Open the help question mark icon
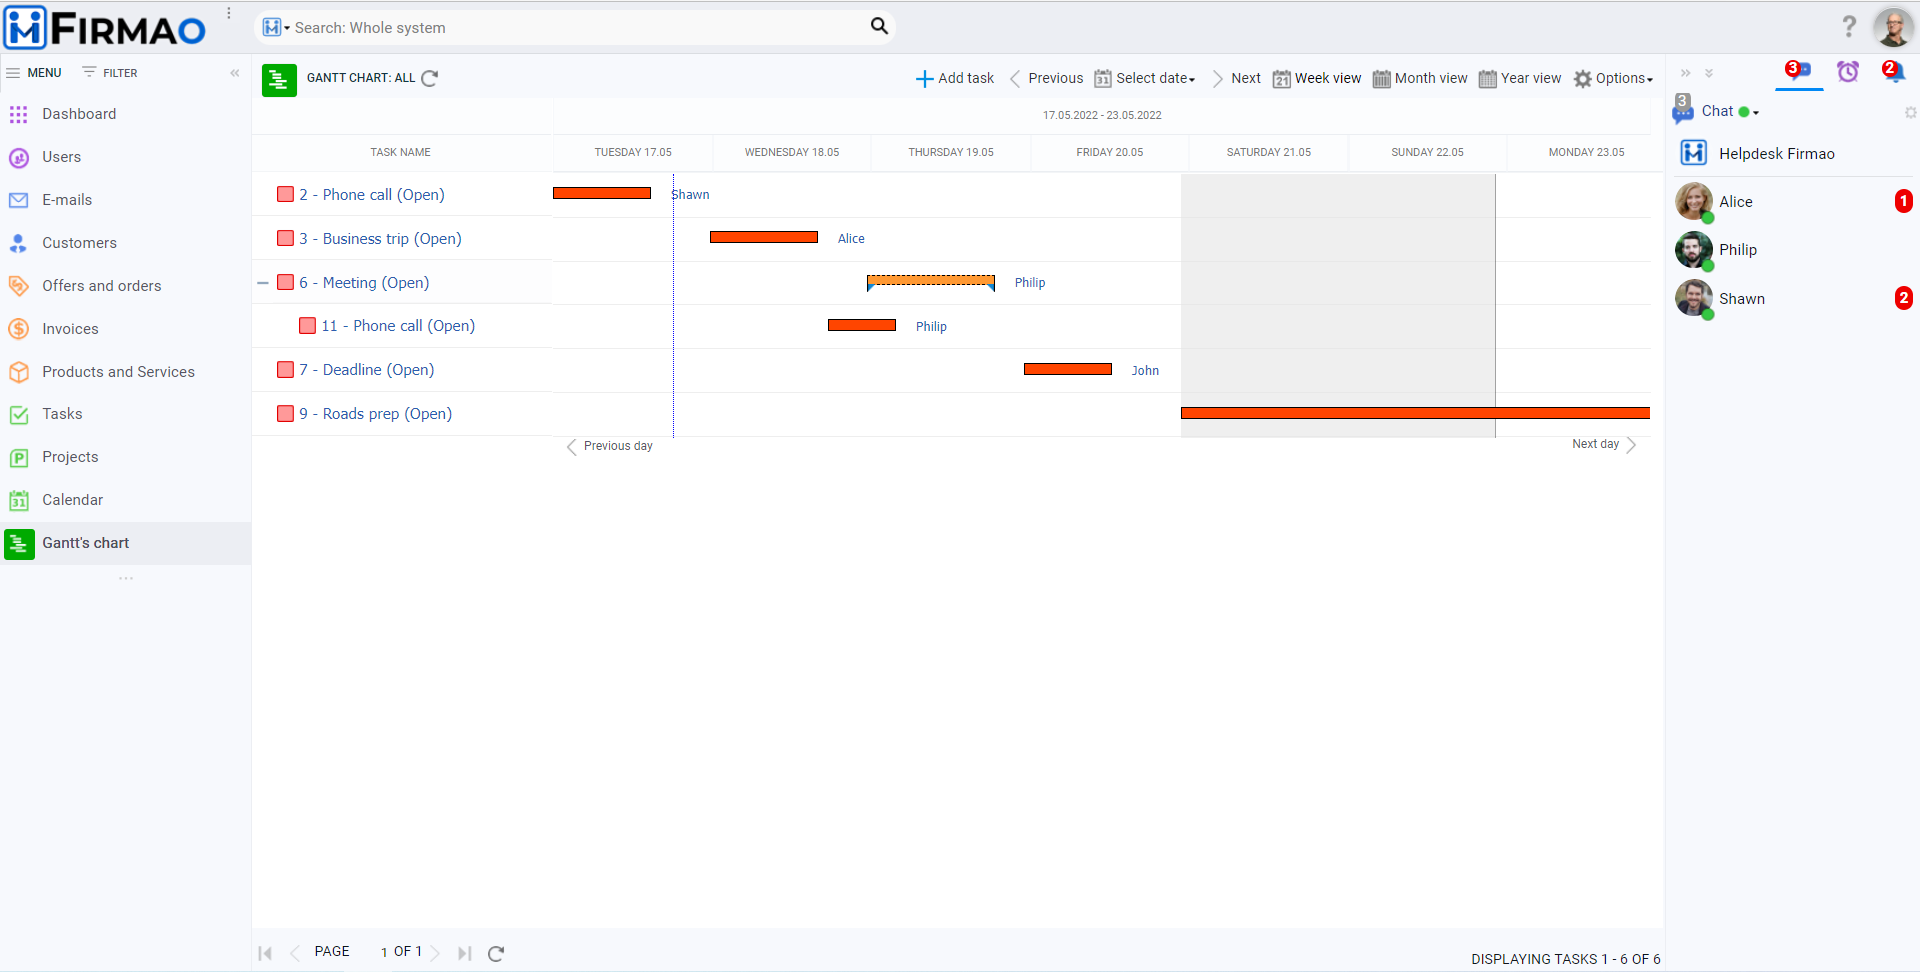The height and width of the screenshot is (972, 1920). (1849, 26)
